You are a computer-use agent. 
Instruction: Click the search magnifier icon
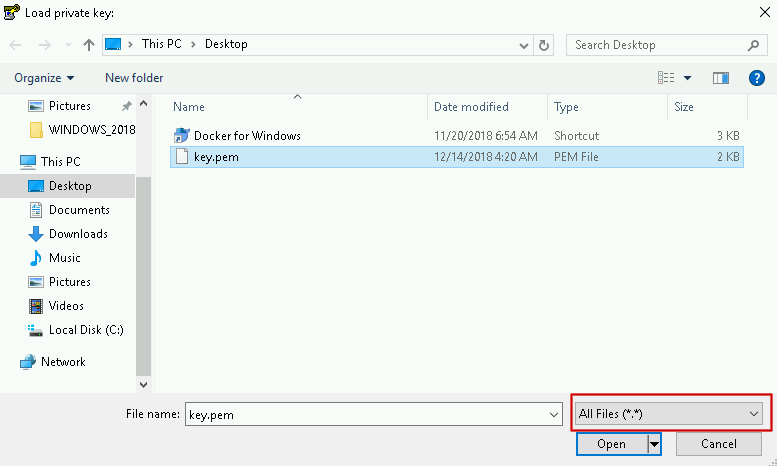[753, 45]
